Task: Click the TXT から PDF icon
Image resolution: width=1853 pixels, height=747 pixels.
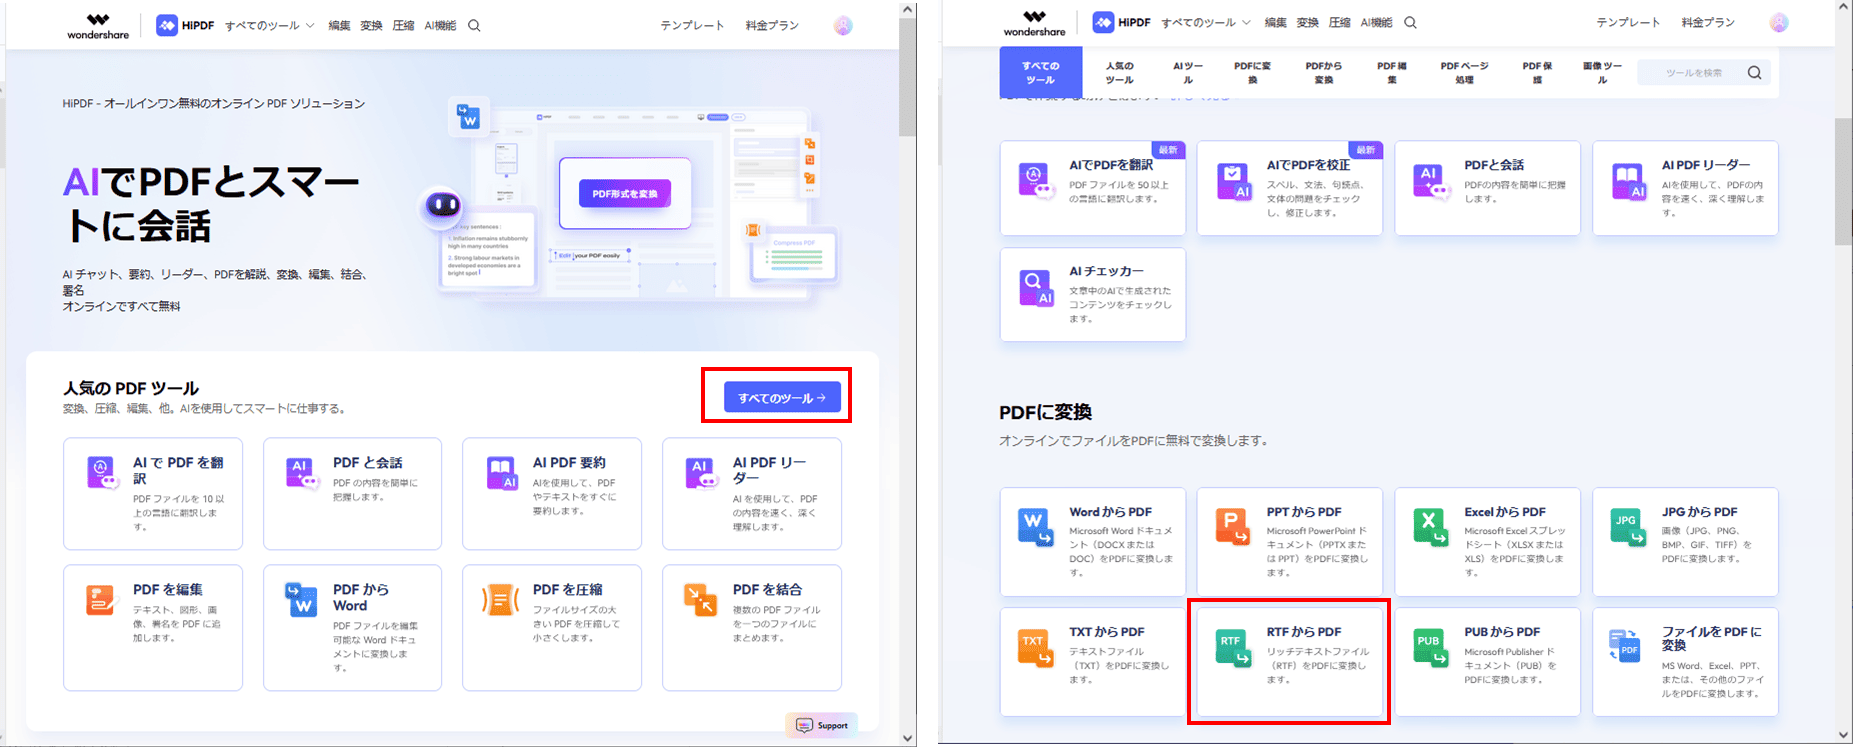Action: 1035,647
